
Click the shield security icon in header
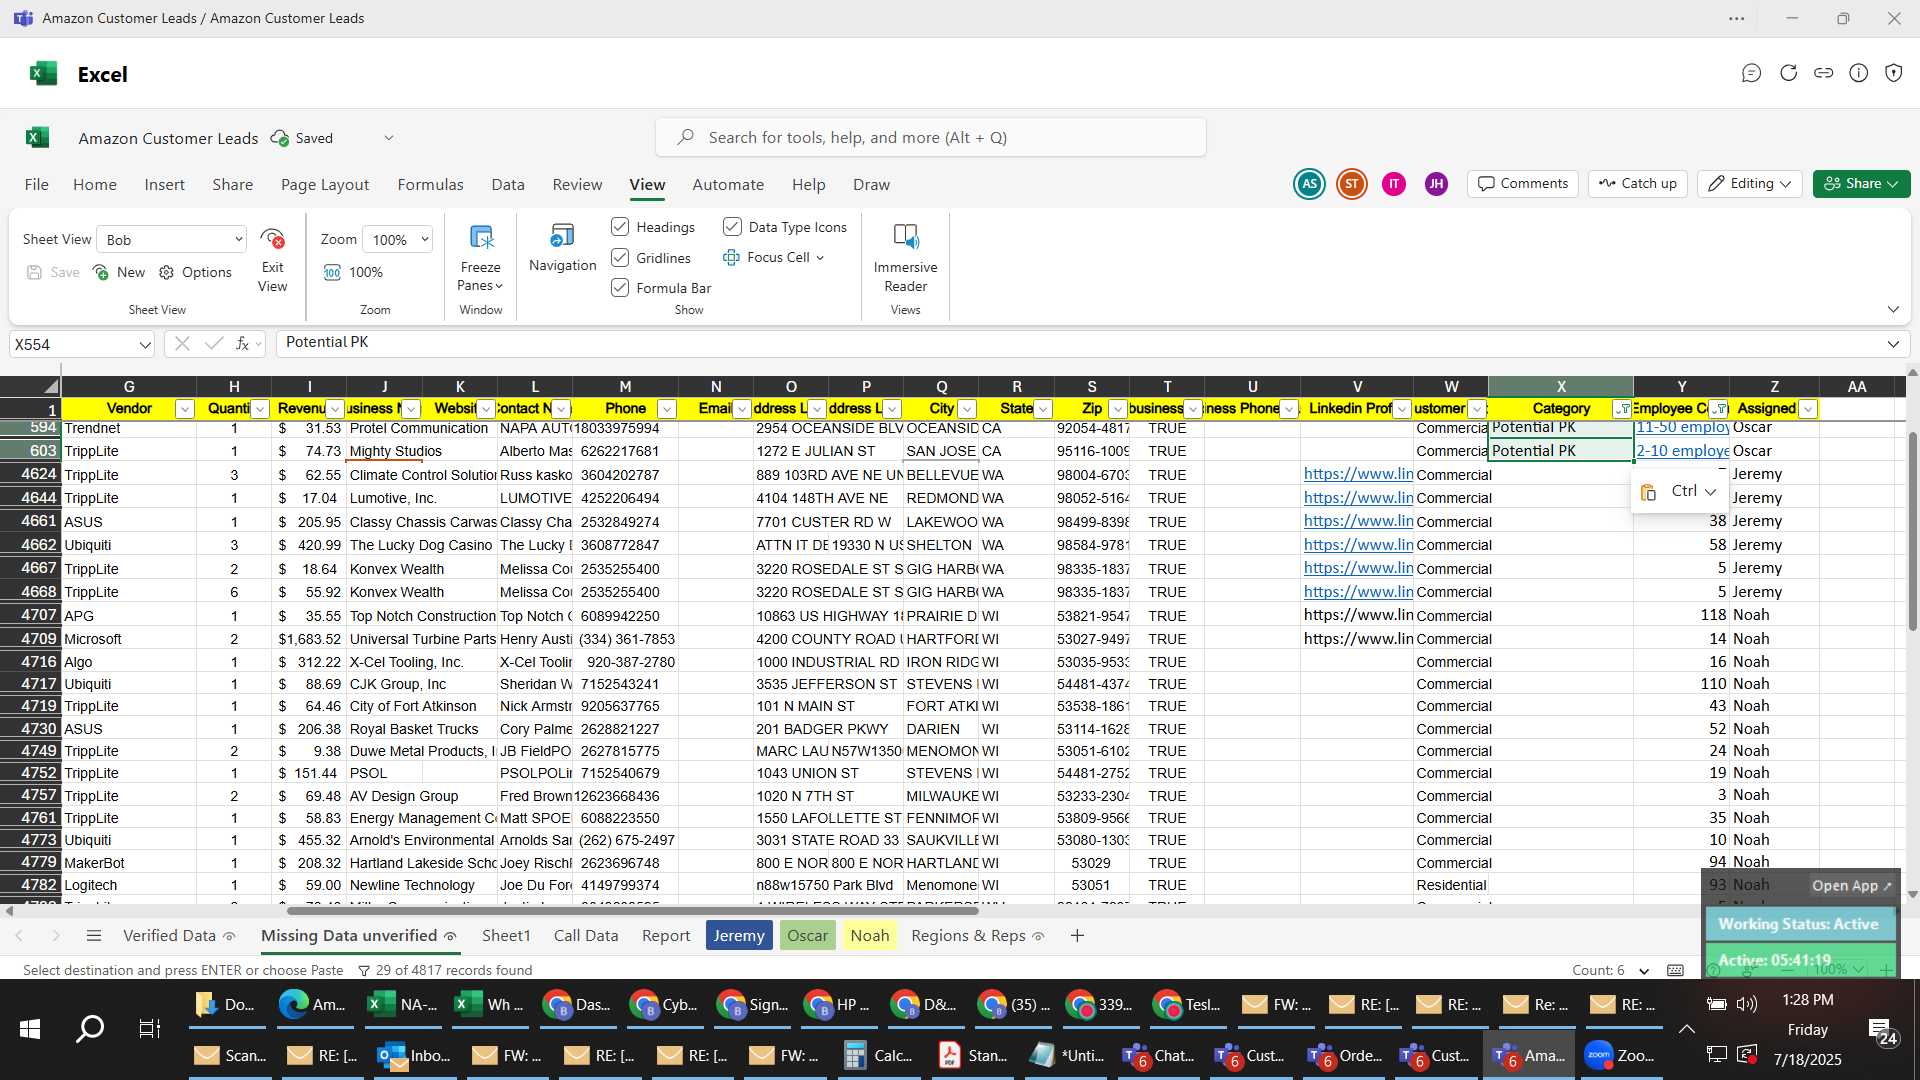tap(1893, 73)
